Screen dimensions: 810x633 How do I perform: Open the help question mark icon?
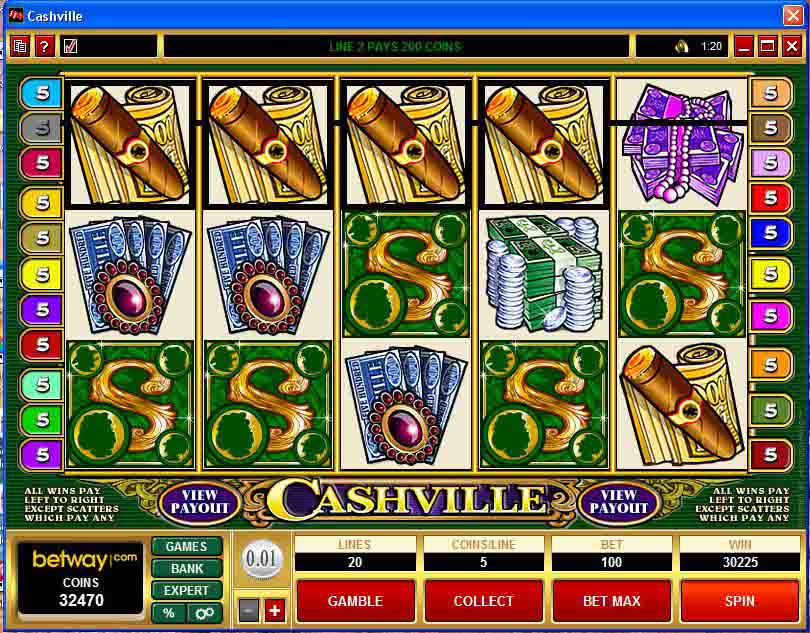pos(44,47)
